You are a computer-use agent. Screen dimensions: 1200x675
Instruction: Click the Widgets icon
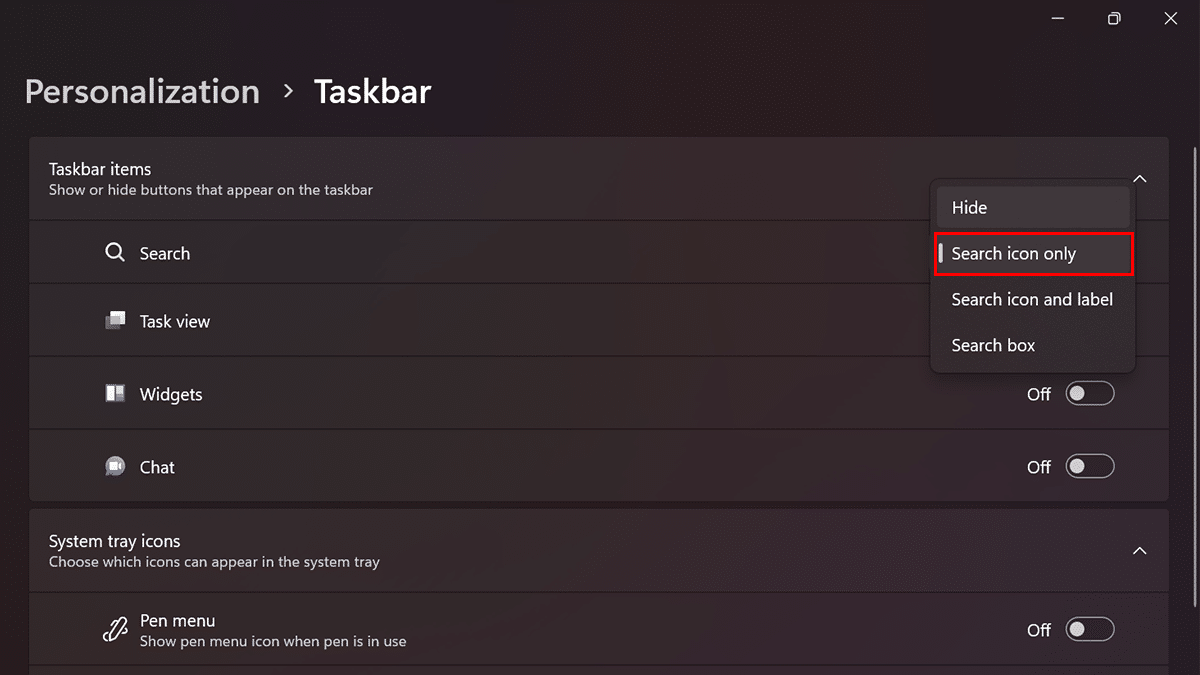pos(115,394)
